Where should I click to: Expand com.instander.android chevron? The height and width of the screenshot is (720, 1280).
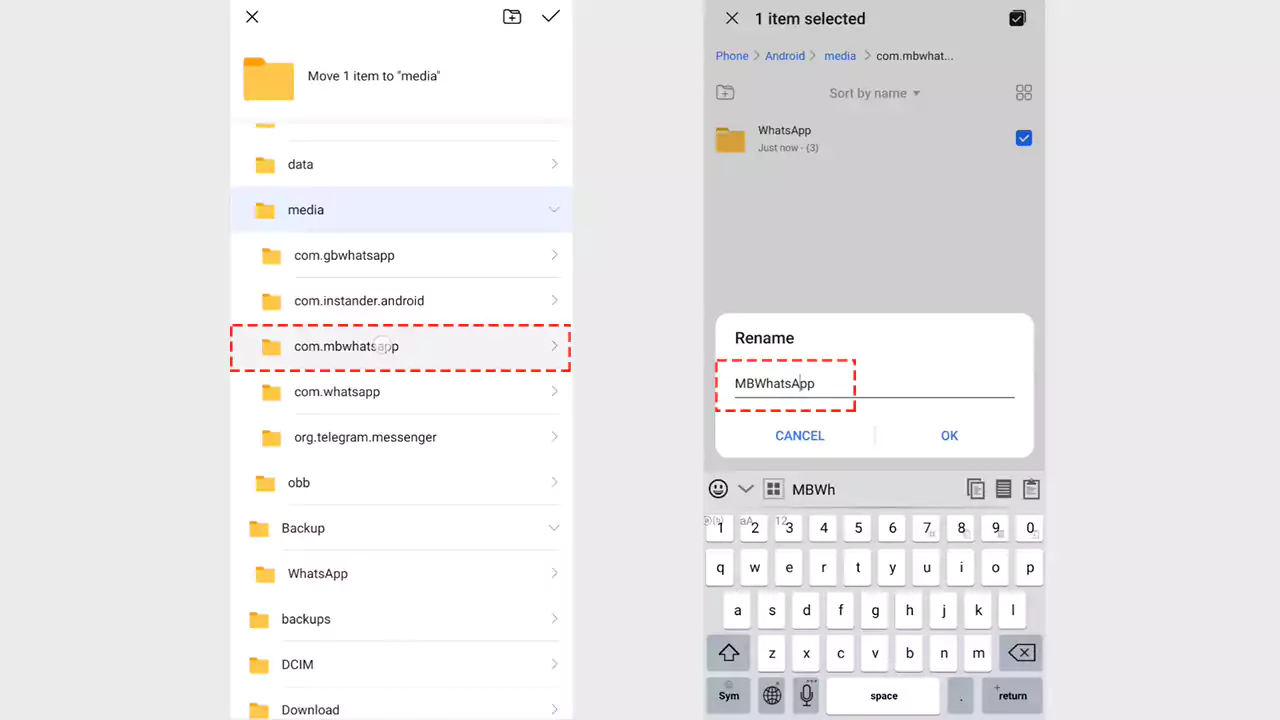[554, 301]
